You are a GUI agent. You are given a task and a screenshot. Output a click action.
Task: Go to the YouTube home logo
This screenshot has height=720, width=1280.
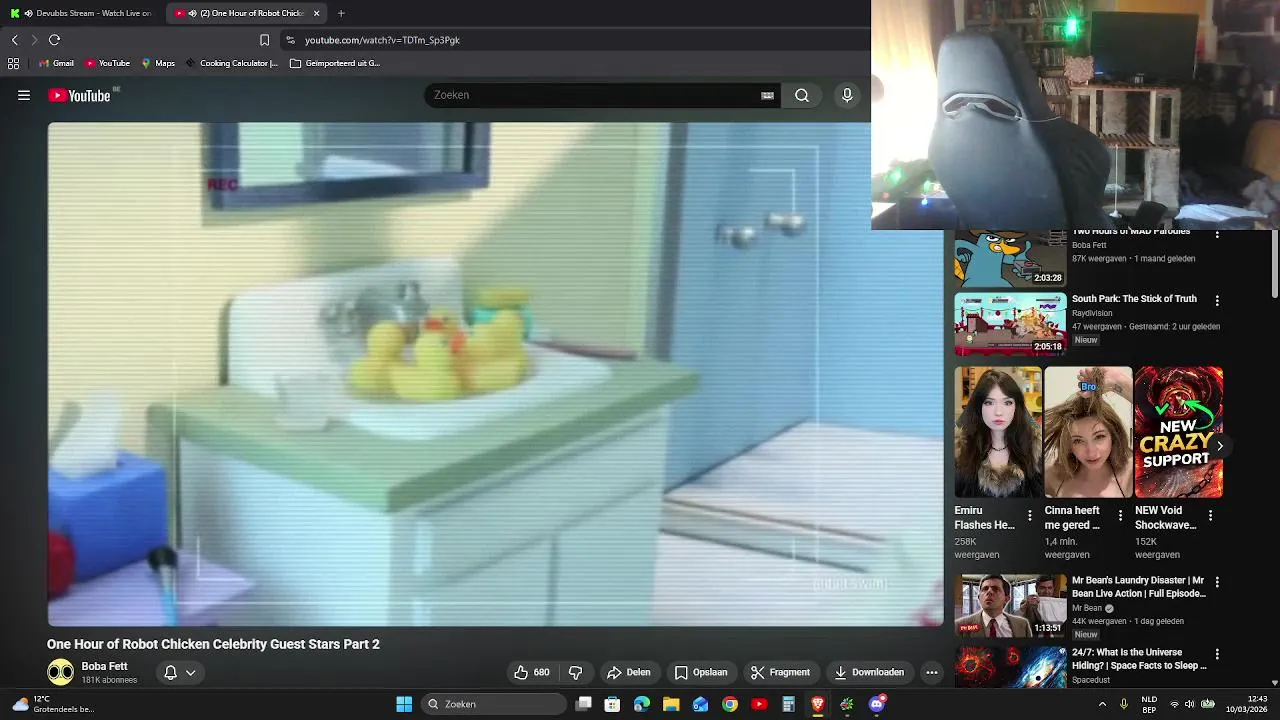pyautogui.click(x=79, y=95)
